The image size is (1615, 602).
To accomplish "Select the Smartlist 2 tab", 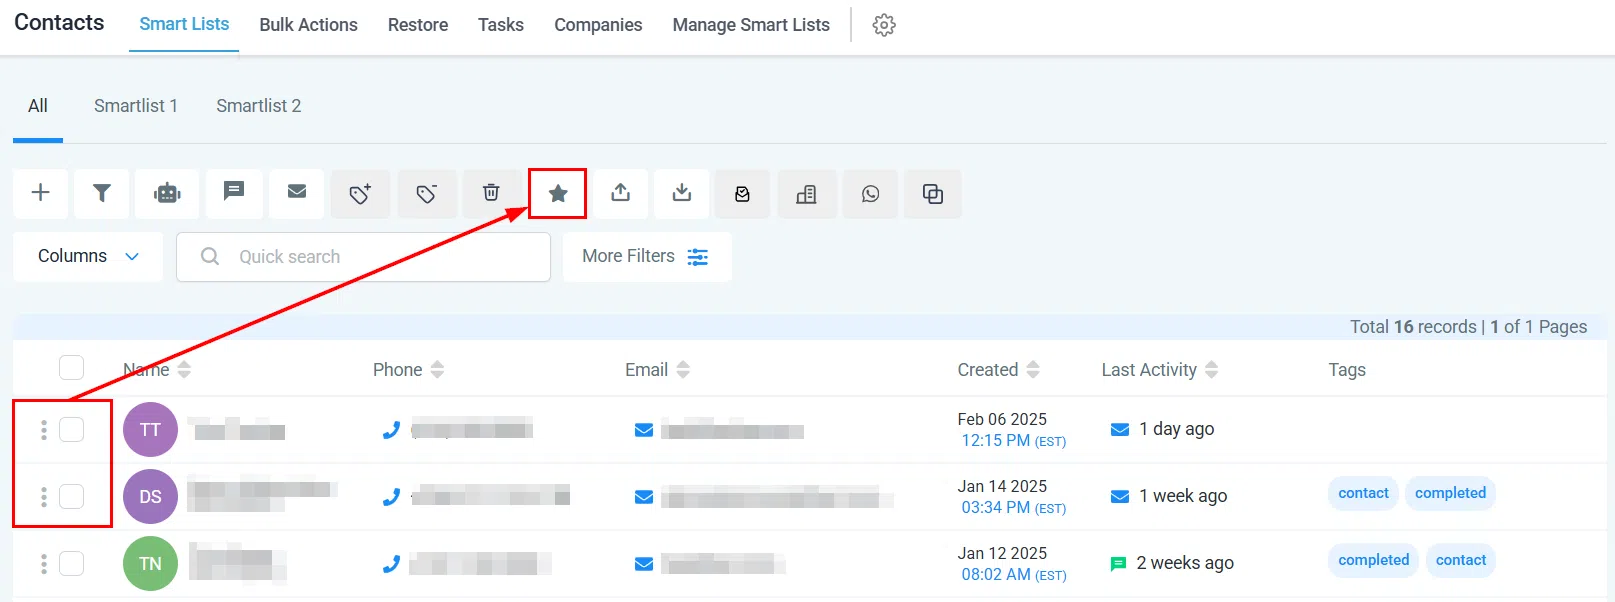I will 259,106.
